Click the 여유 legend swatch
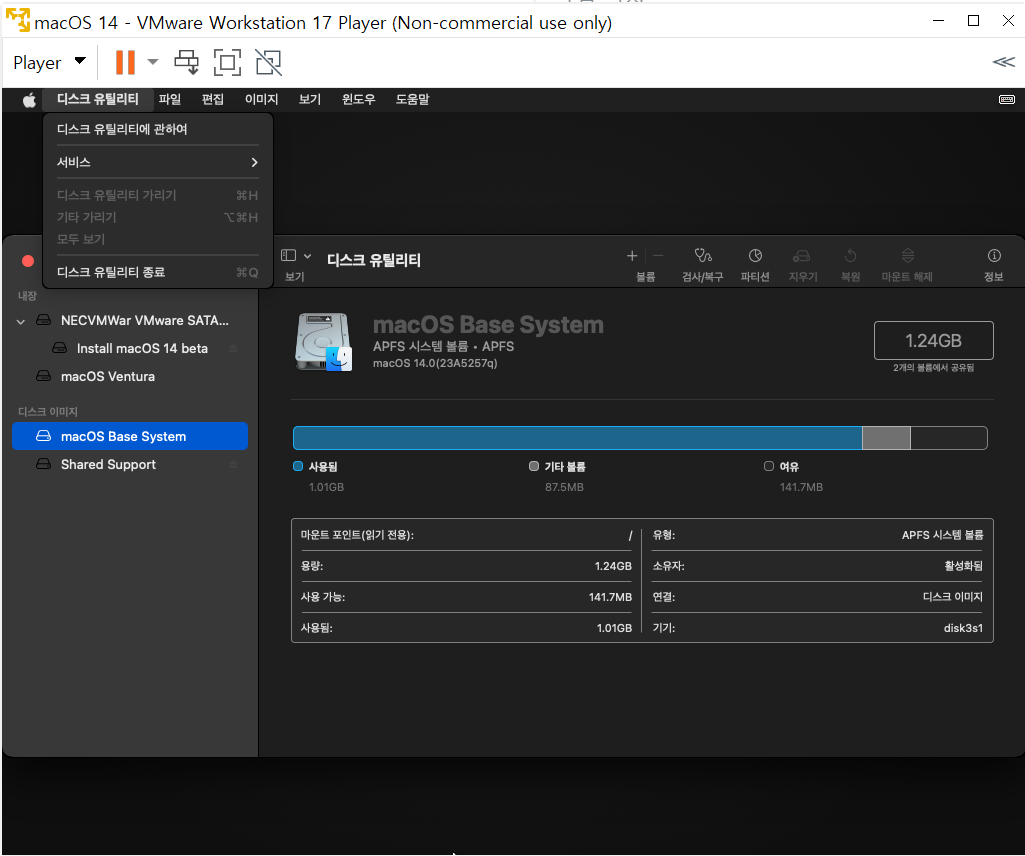 [769, 466]
